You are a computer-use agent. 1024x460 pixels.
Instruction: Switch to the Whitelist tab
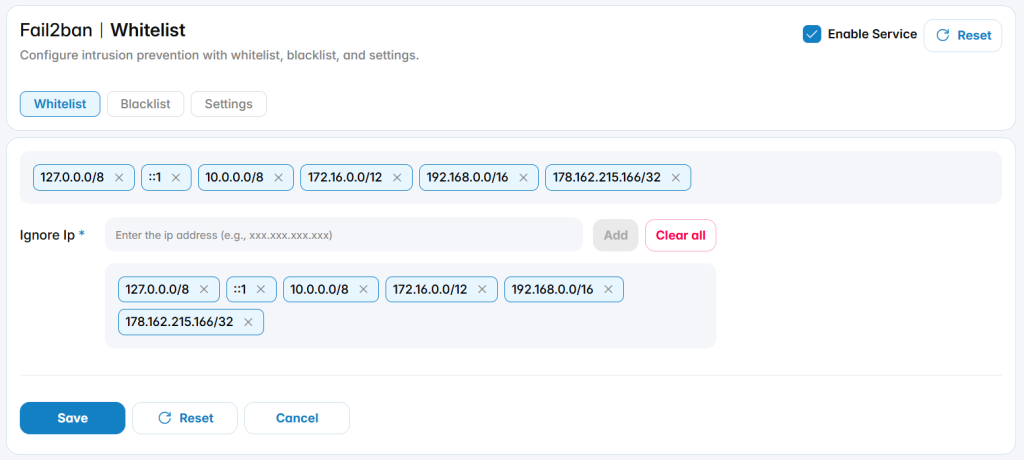tap(60, 104)
